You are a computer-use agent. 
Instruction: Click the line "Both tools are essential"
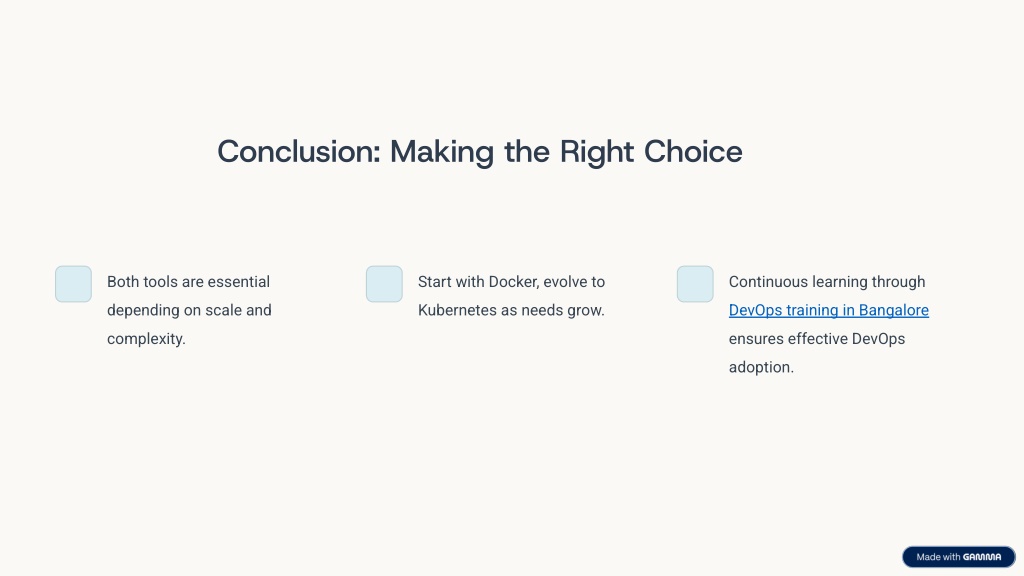(188, 281)
